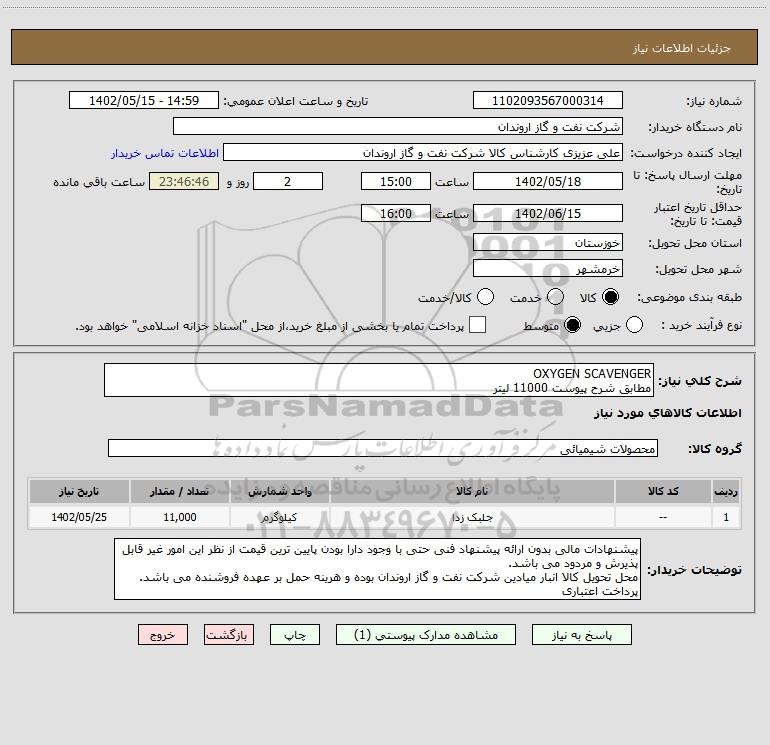Click the OXYGEN SCAVENGER description box
Screen dimensions: 770x745
pyautogui.click(x=379, y=380)
